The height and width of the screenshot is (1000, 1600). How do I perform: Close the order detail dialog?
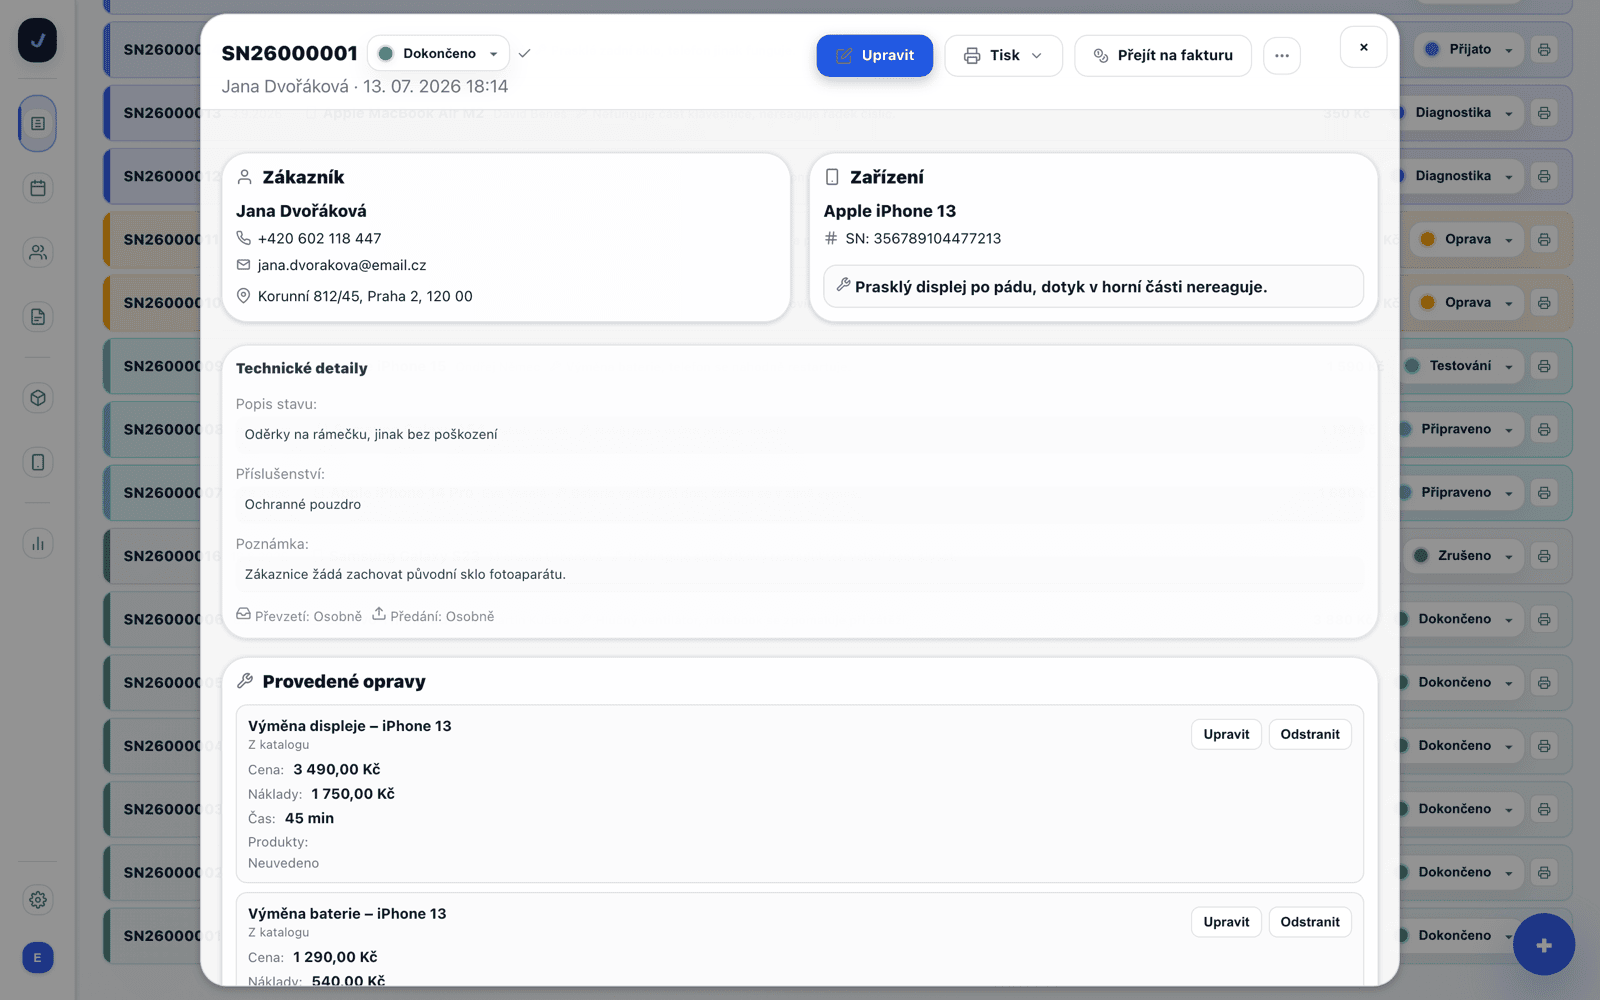point(1363,47)
